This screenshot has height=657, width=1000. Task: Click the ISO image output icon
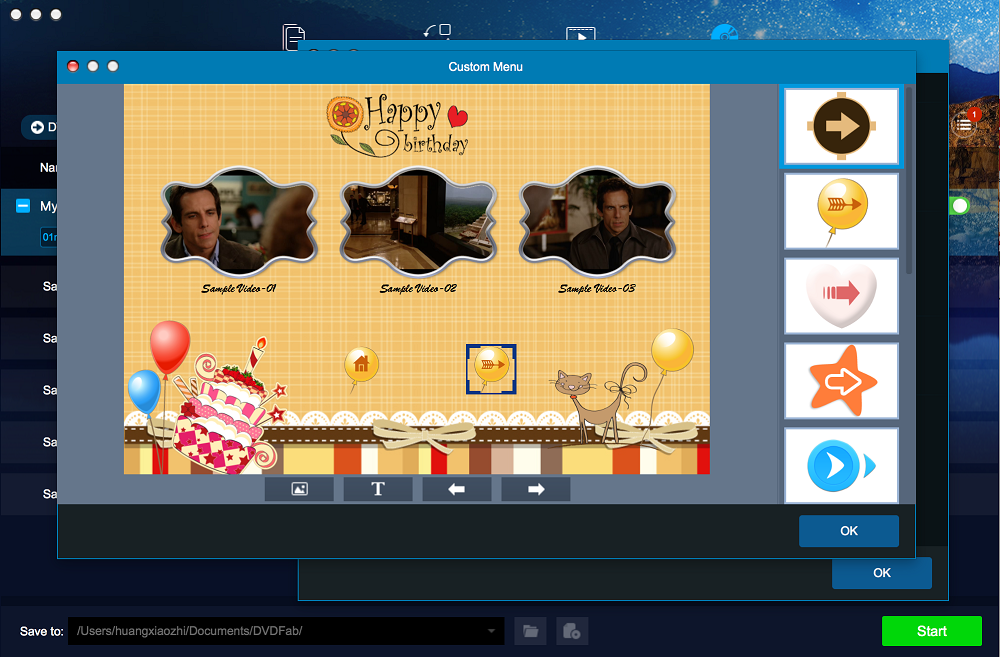[x=571, y=631]
